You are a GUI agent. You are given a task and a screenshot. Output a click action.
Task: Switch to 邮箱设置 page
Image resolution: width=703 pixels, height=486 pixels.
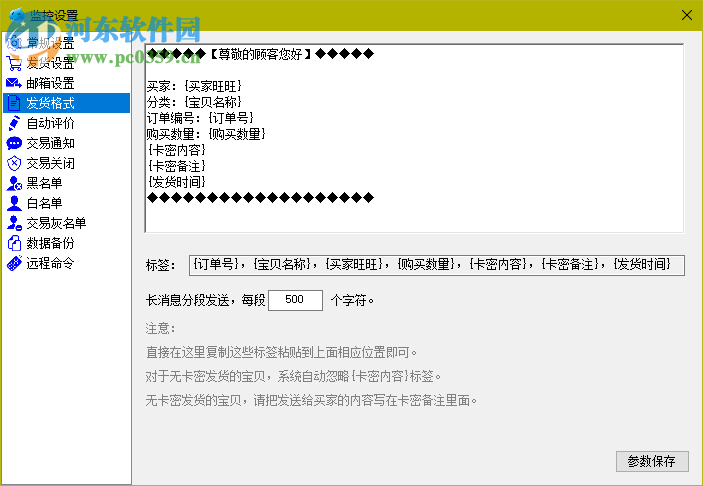pyautogui.click(x=66, y=83)
